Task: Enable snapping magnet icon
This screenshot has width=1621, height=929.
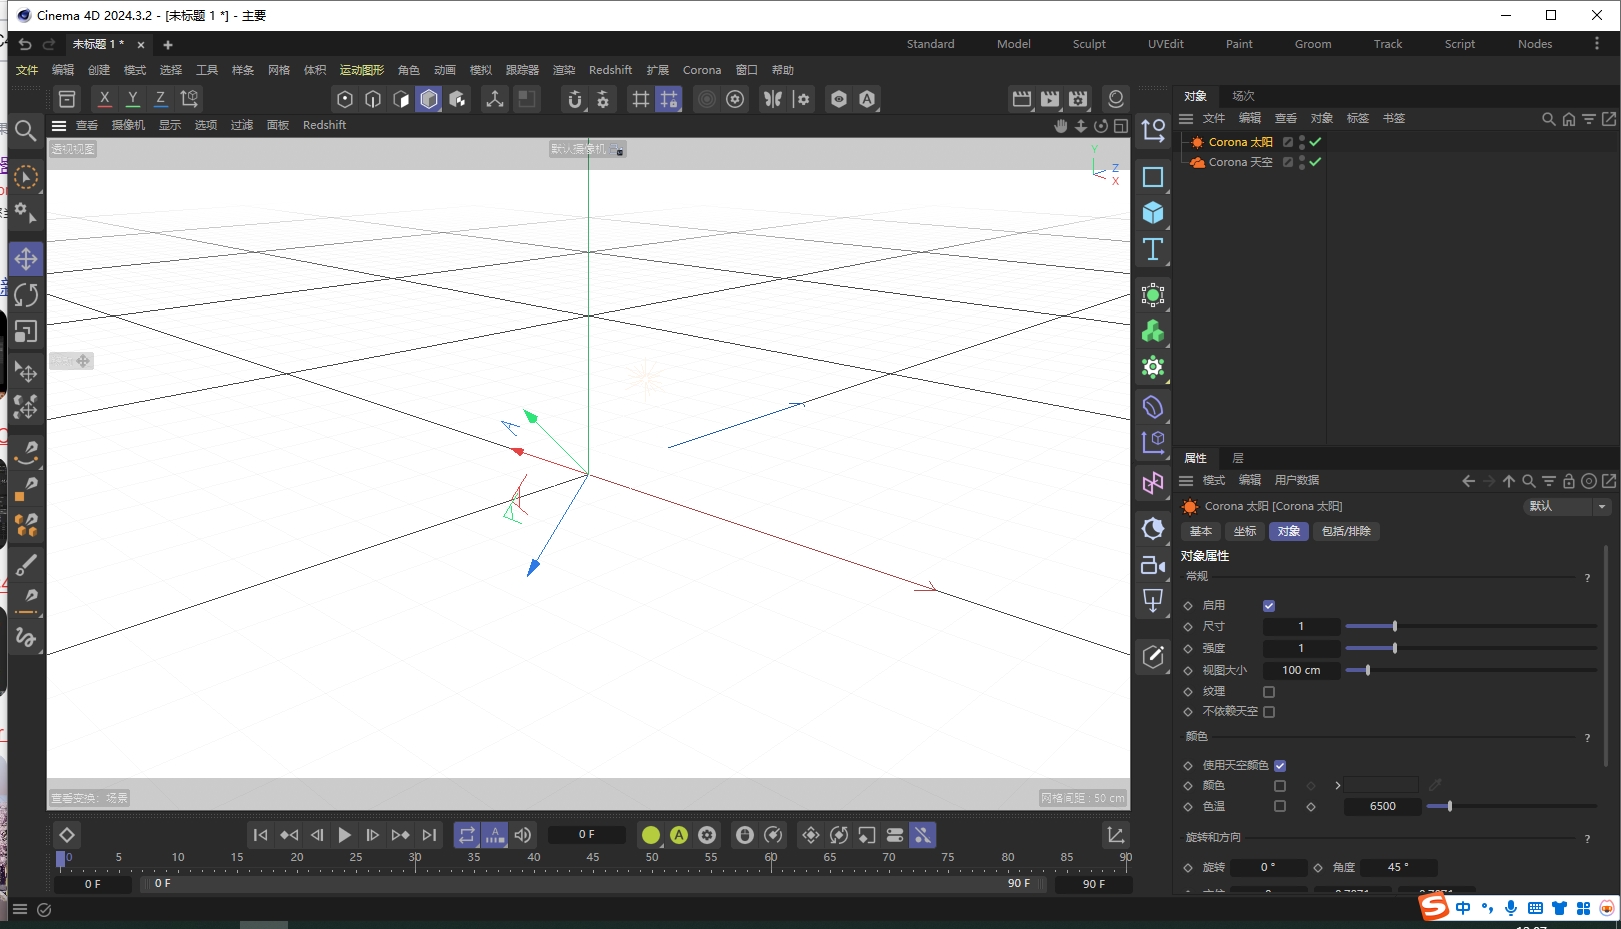Action: coord(575,98)
